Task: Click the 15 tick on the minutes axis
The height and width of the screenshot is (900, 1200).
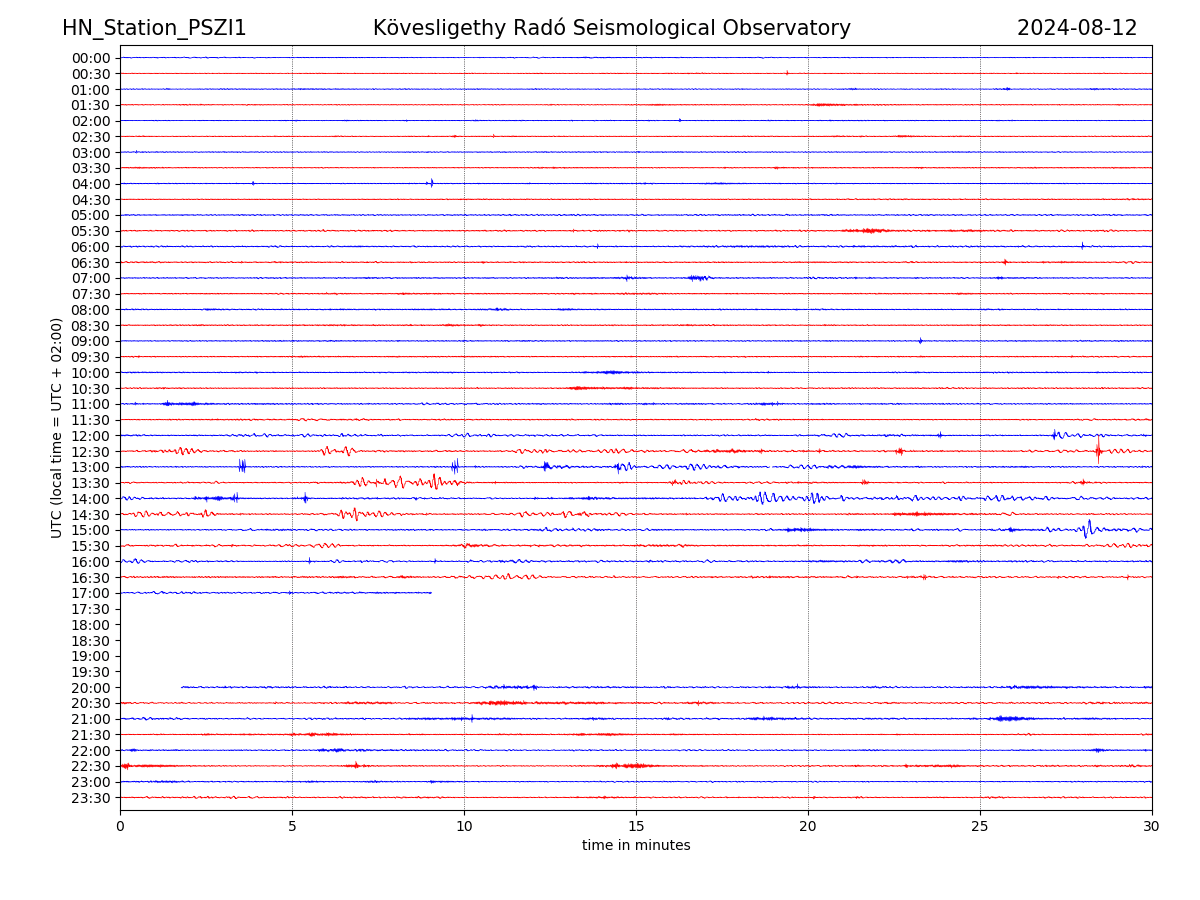Action: click(x=636, y=827)
